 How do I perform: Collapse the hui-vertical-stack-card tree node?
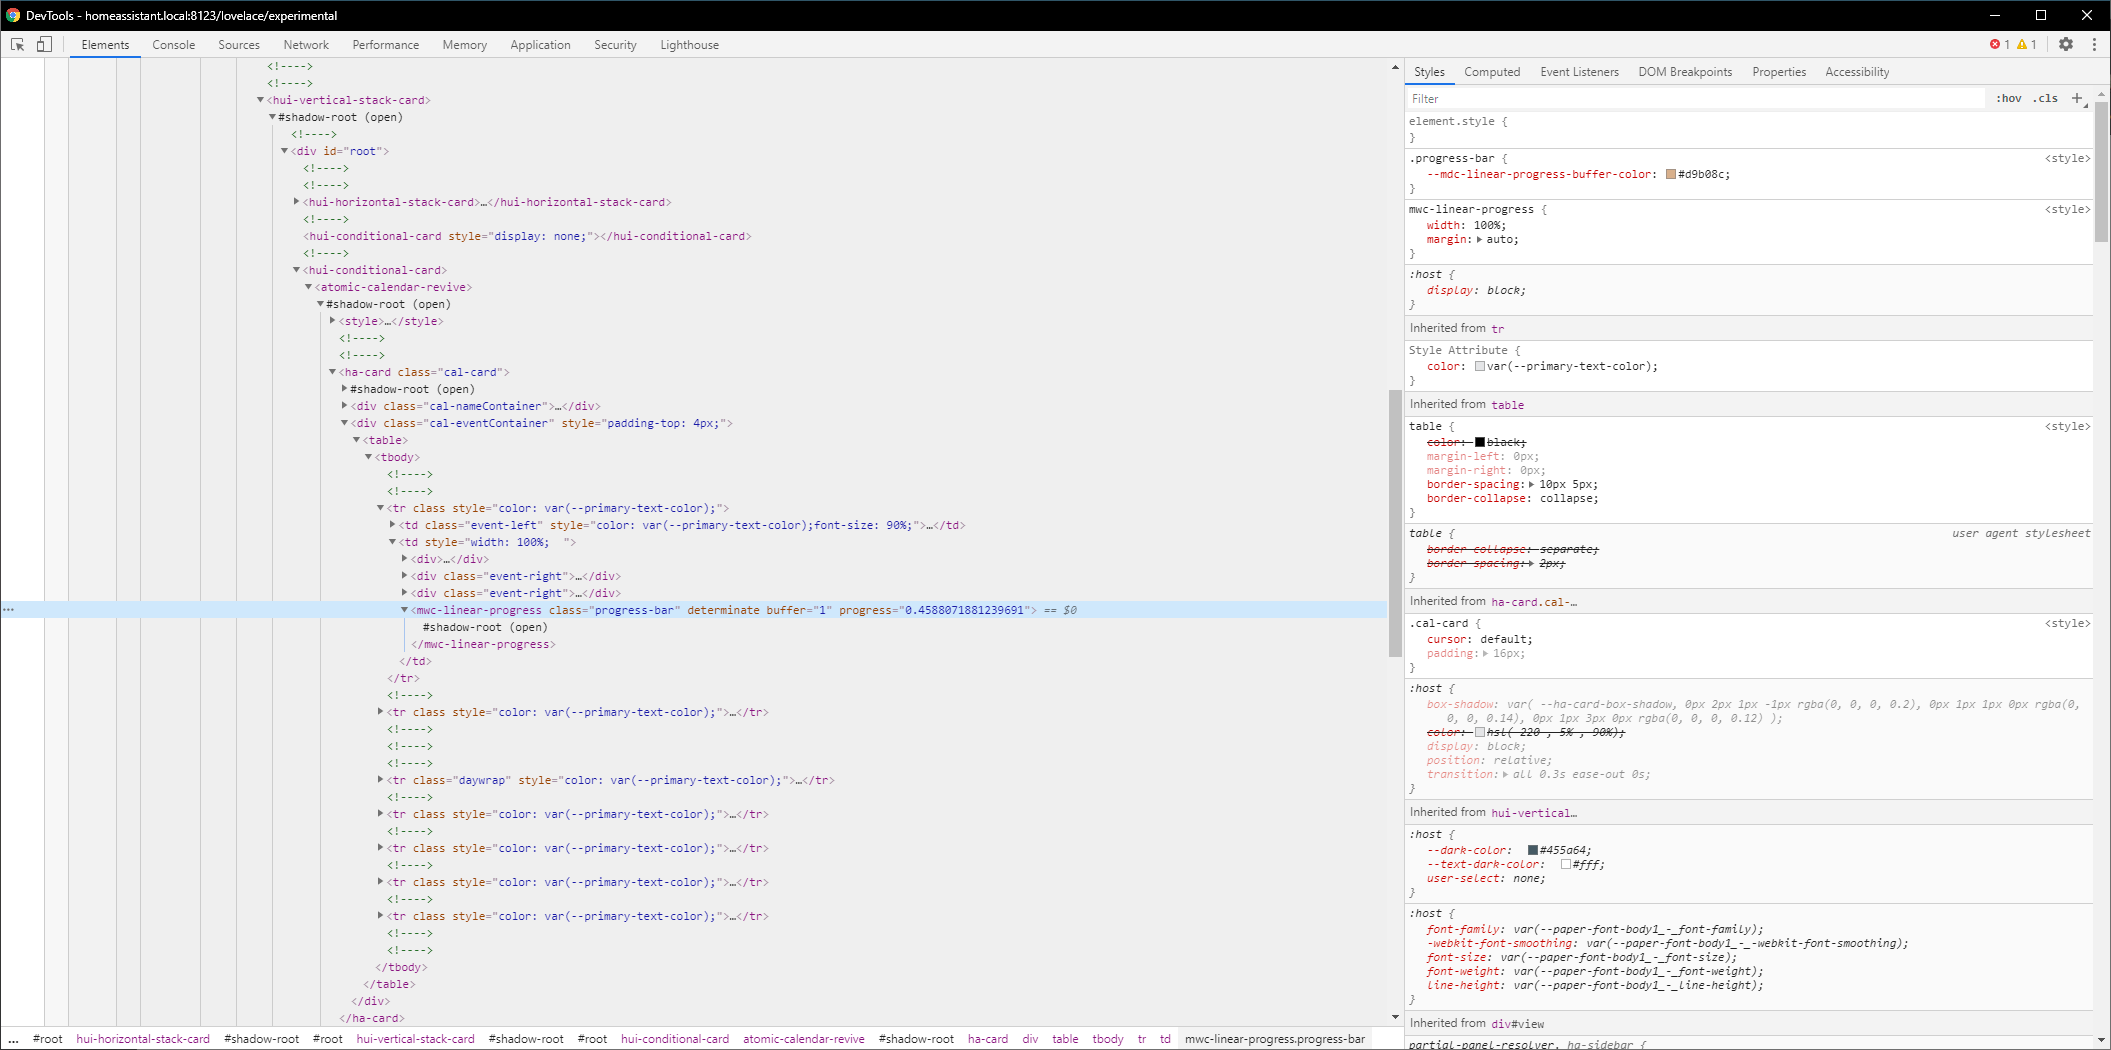coord(262,100)
